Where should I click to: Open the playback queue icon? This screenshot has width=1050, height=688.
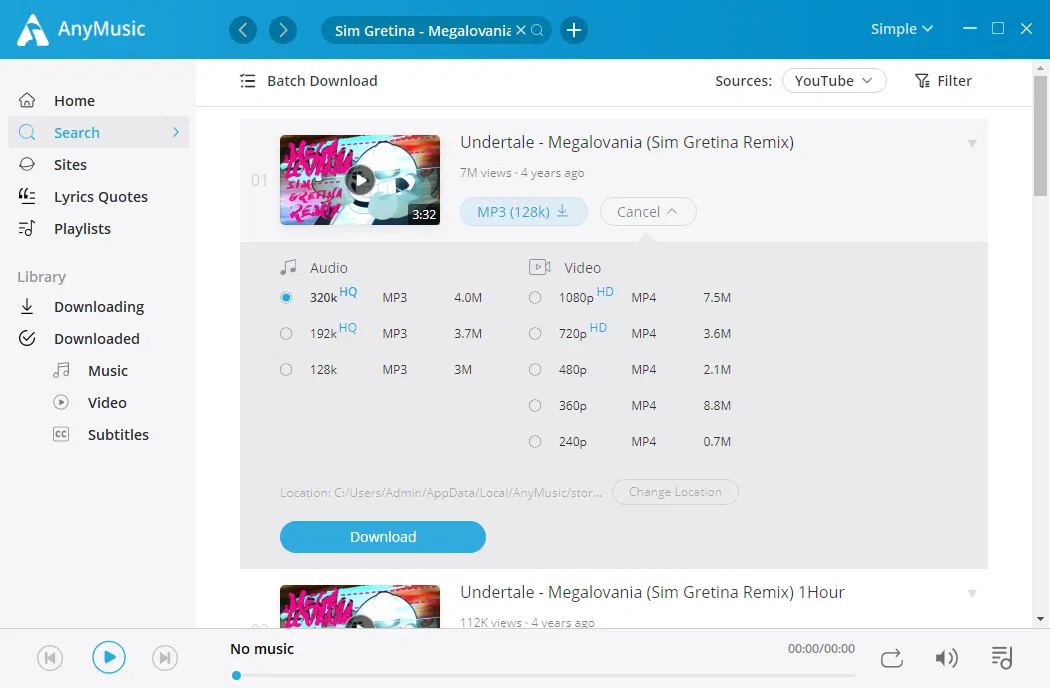(x=1001, y=657)
